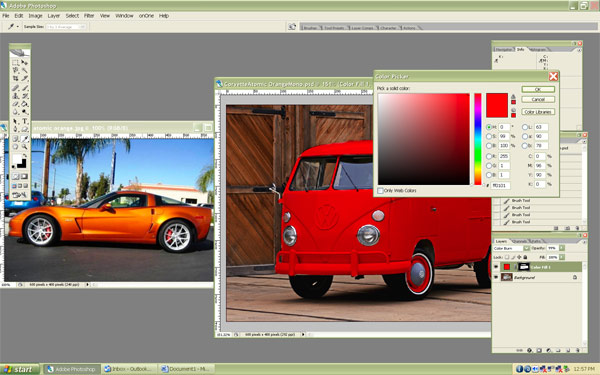Enable Only Web Colors checkbox
Screen dimensions: 600x375
pyautogui.click(x=380, y=191)
